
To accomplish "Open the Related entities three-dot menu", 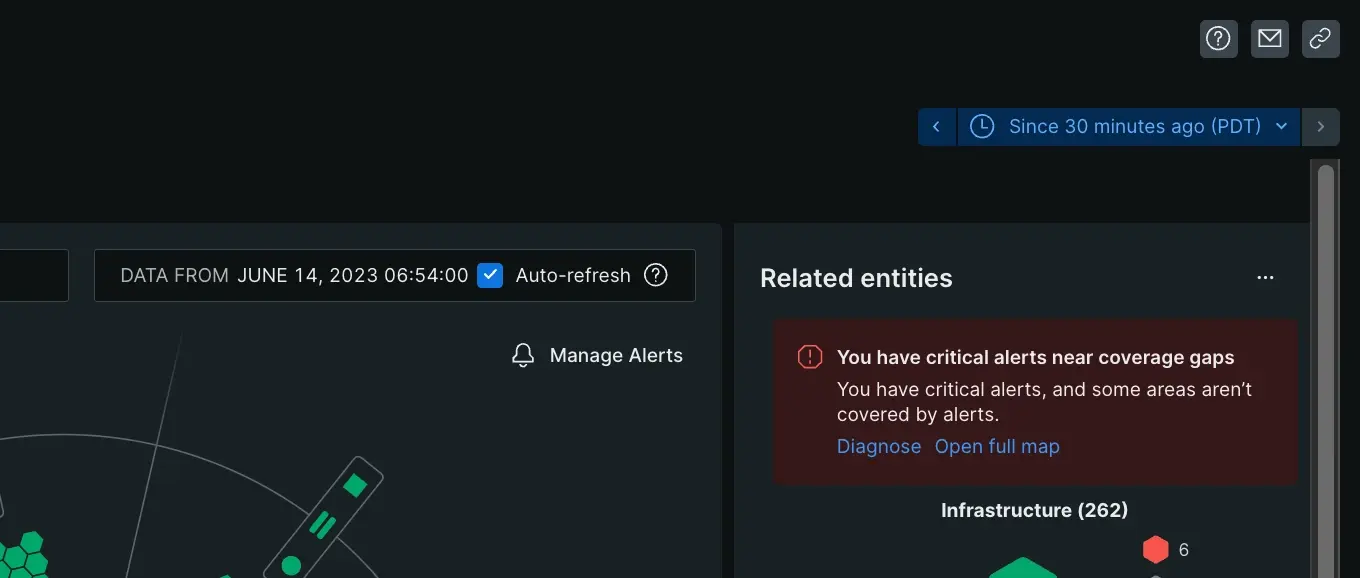I will coord(1265,278).
